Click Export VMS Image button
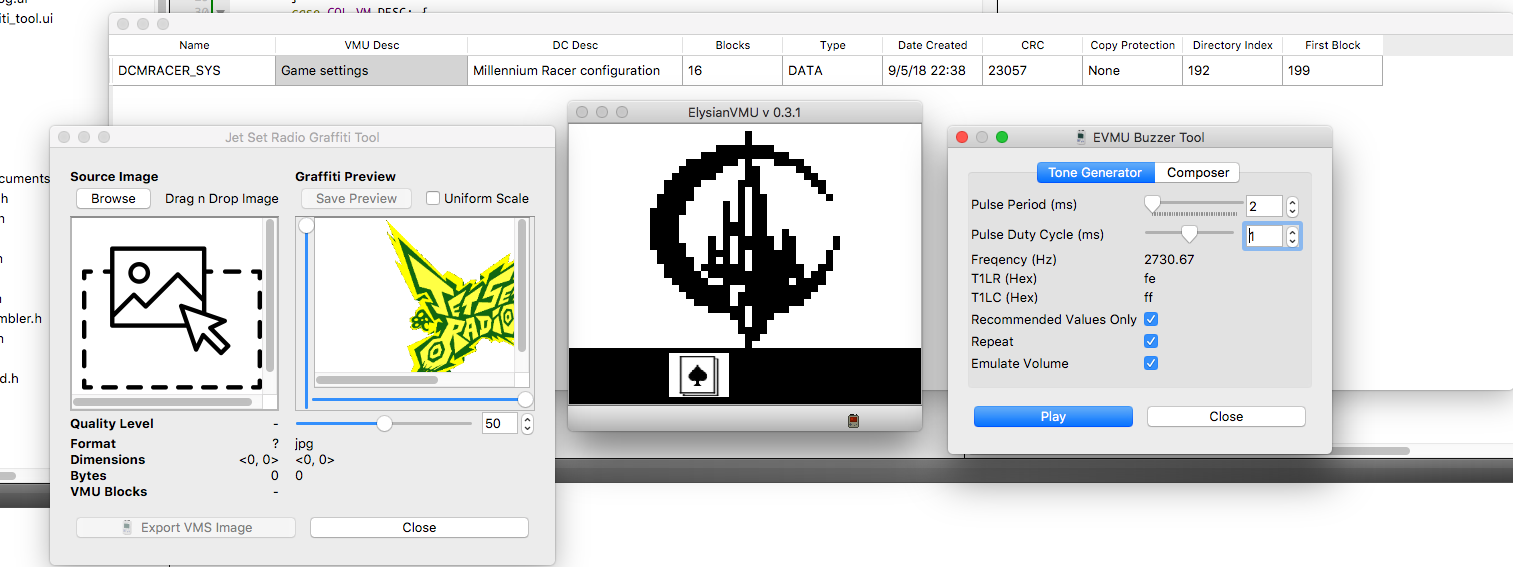This screenshot has width=1513, height=567. point(186,527)
